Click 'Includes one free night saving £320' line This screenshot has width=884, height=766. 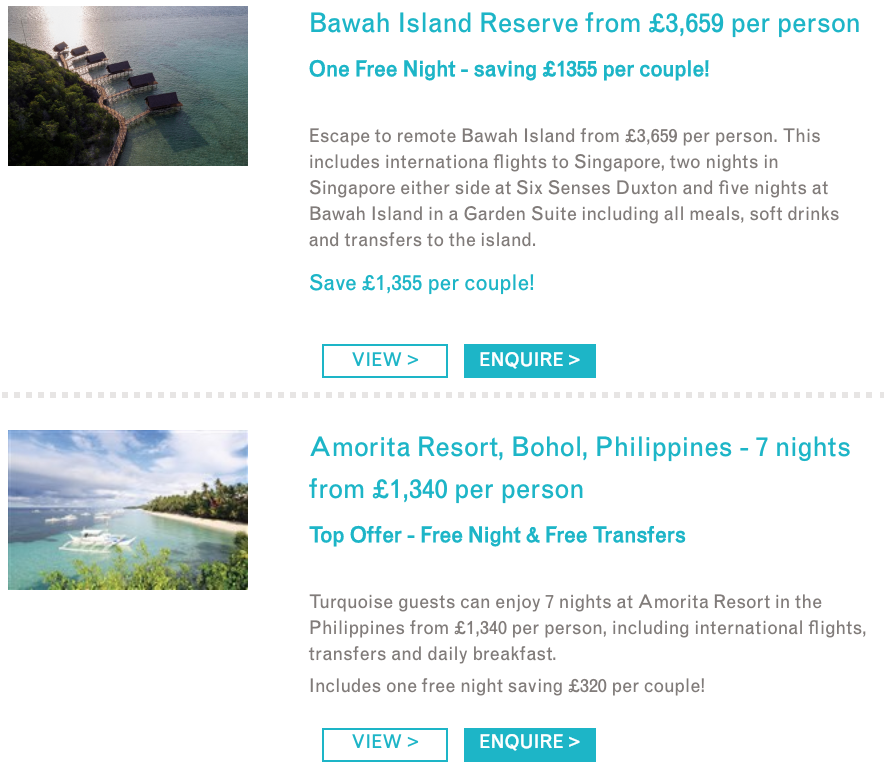click(507, 686)
